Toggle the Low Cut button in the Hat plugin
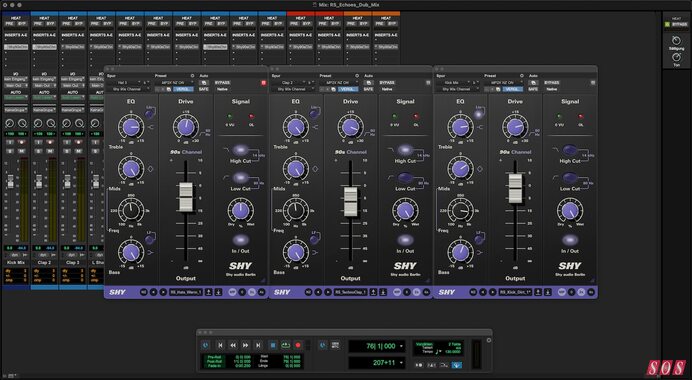This screenshot has height=380, width=692. (241, 177)
